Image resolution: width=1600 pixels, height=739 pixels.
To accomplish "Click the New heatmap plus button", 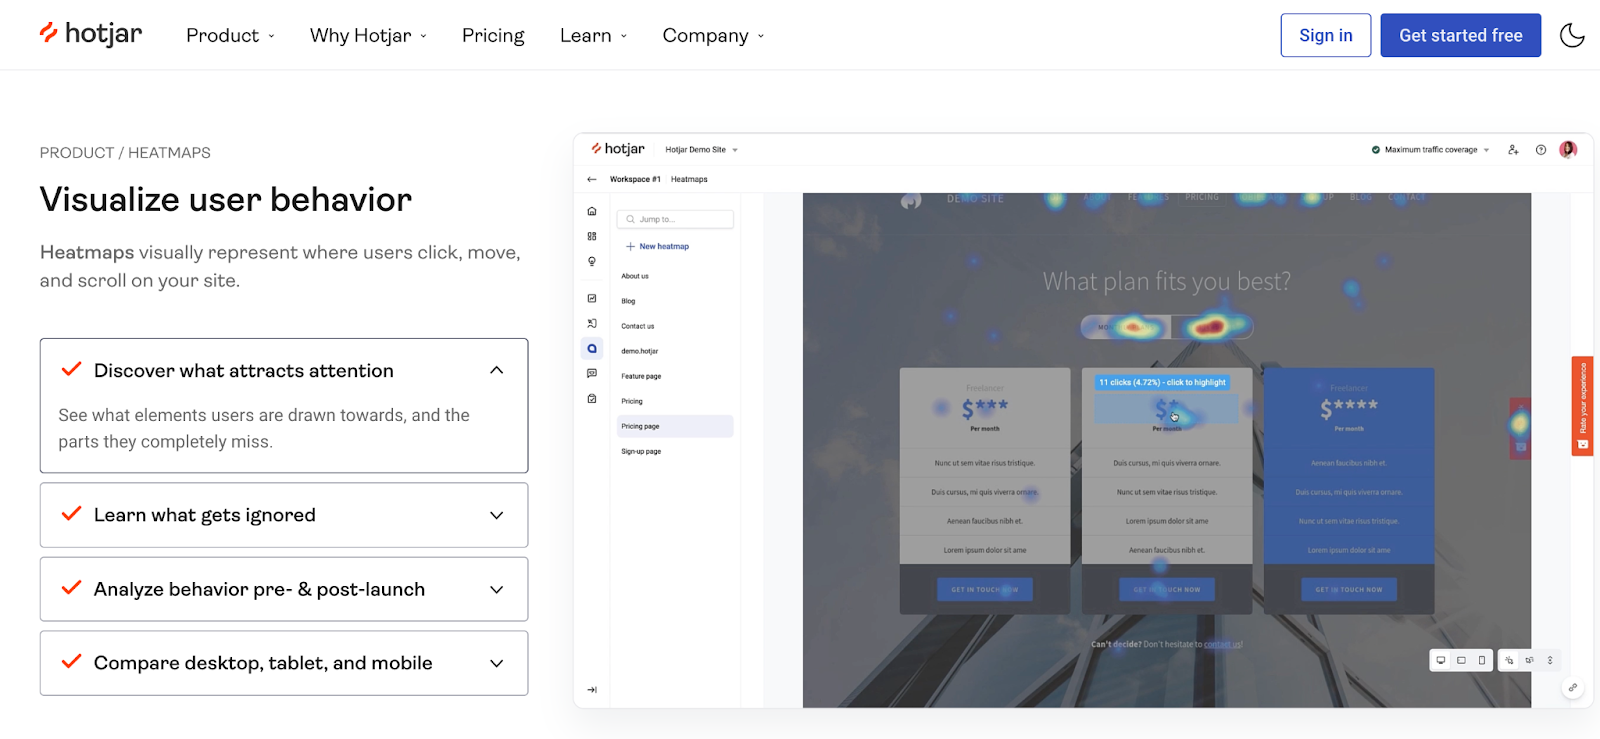I will 657,246.
